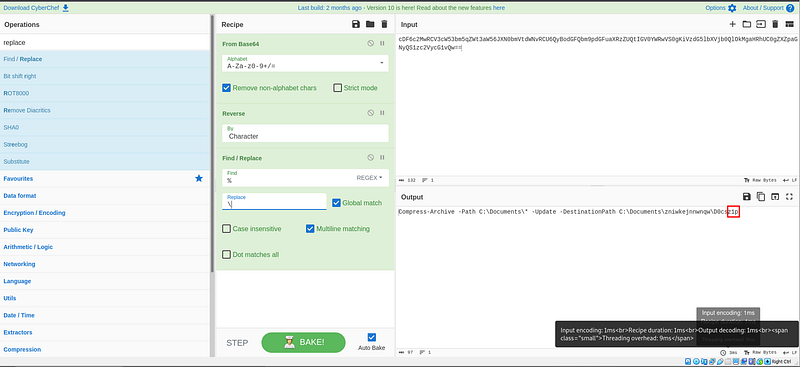Click the green BAKE! button
The width and height of the screenshot is (800, 367).
click(x=303, y=342)
